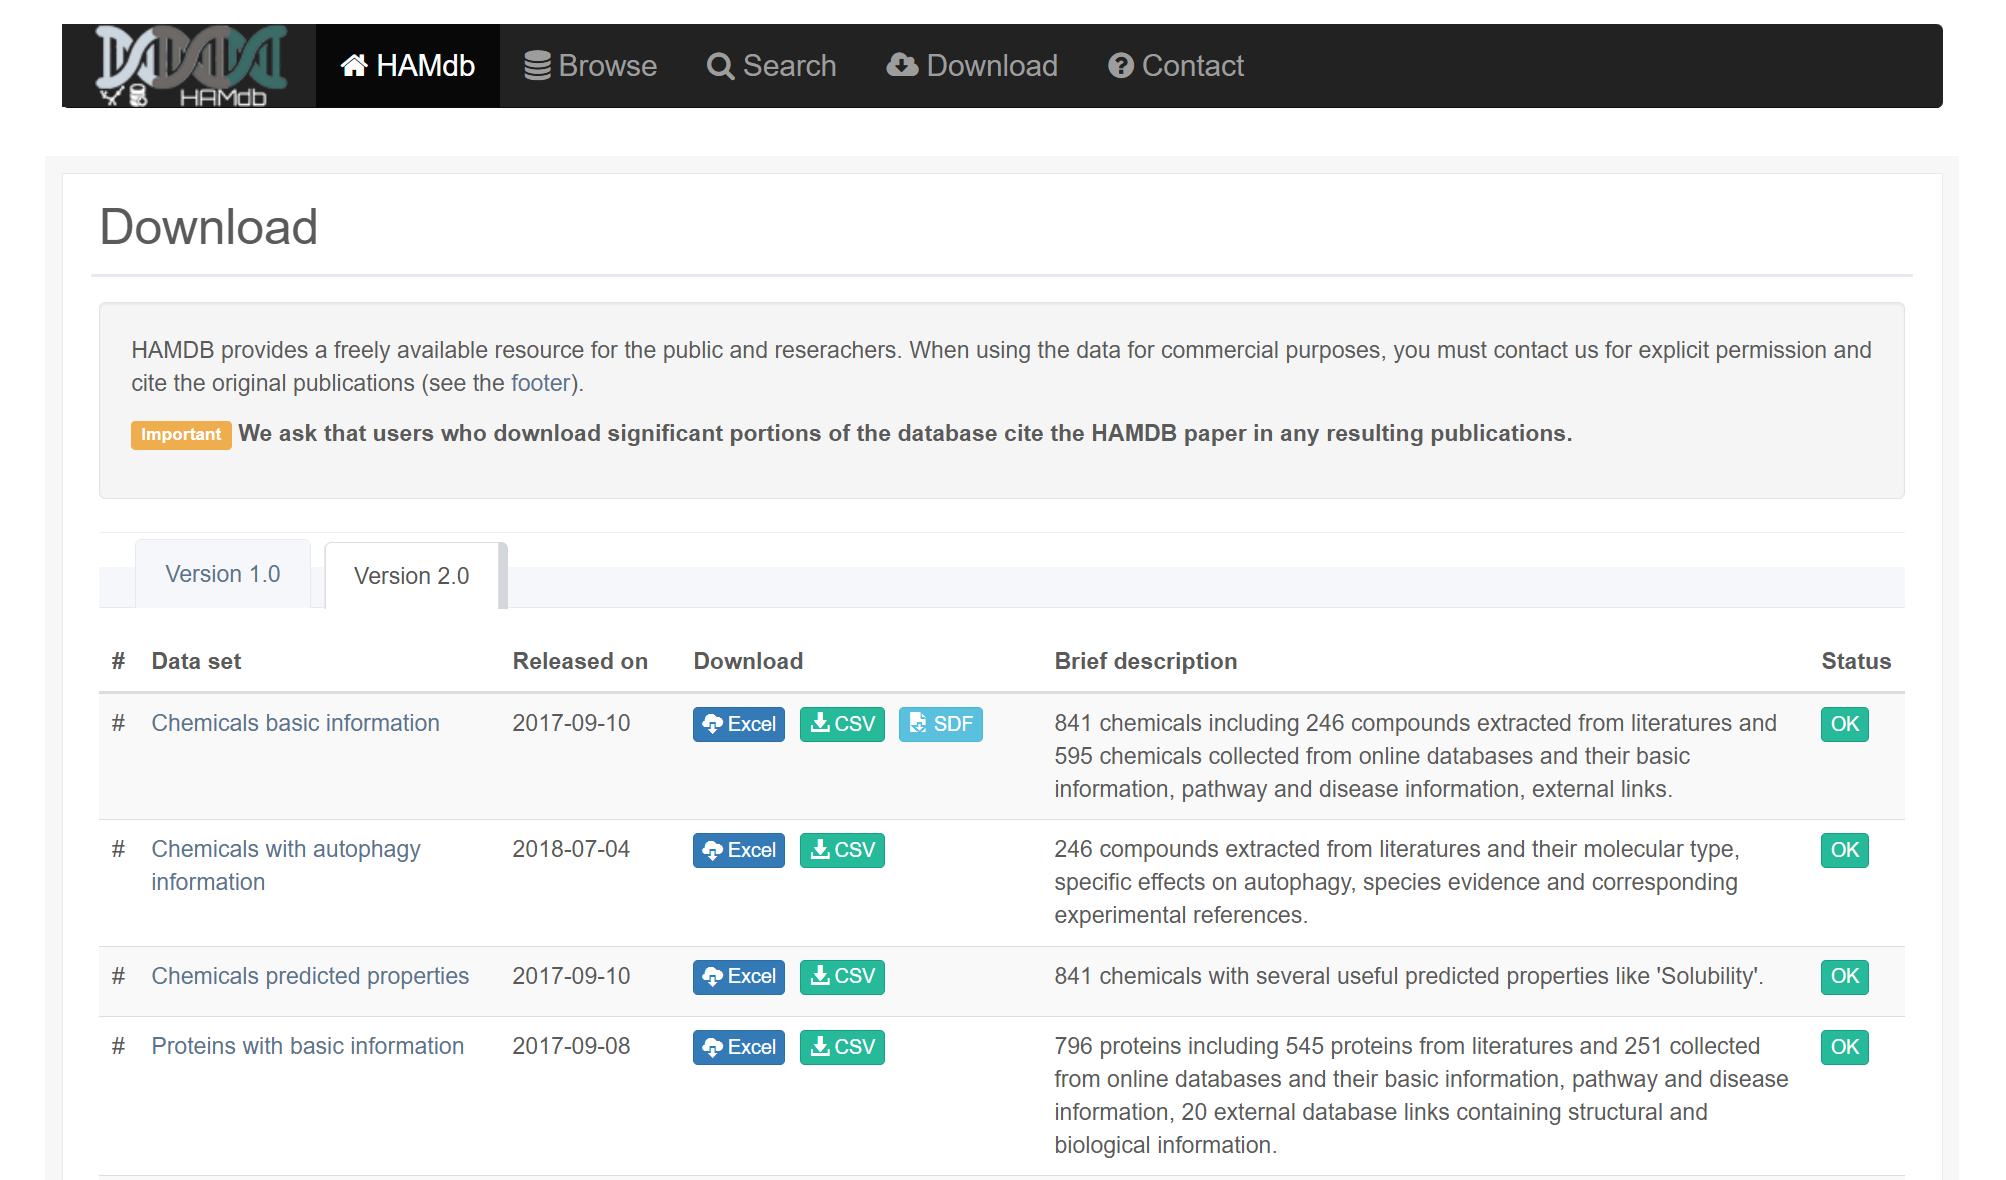Image resolution: width=2006 pixels, height=1180 pixels.
Task: Download Excel for Chemicals with autophagy information
Action: (x=739, y=850)
